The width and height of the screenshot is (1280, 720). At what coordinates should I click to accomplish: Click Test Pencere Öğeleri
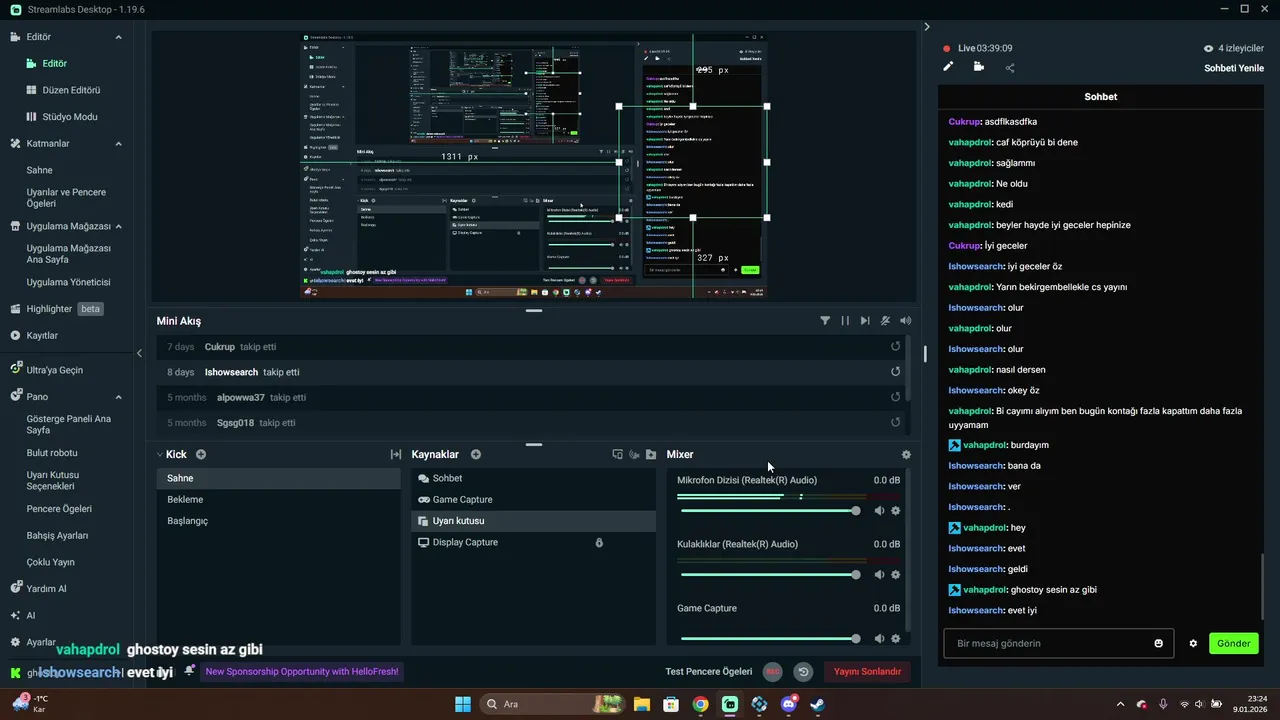point(708,672)
